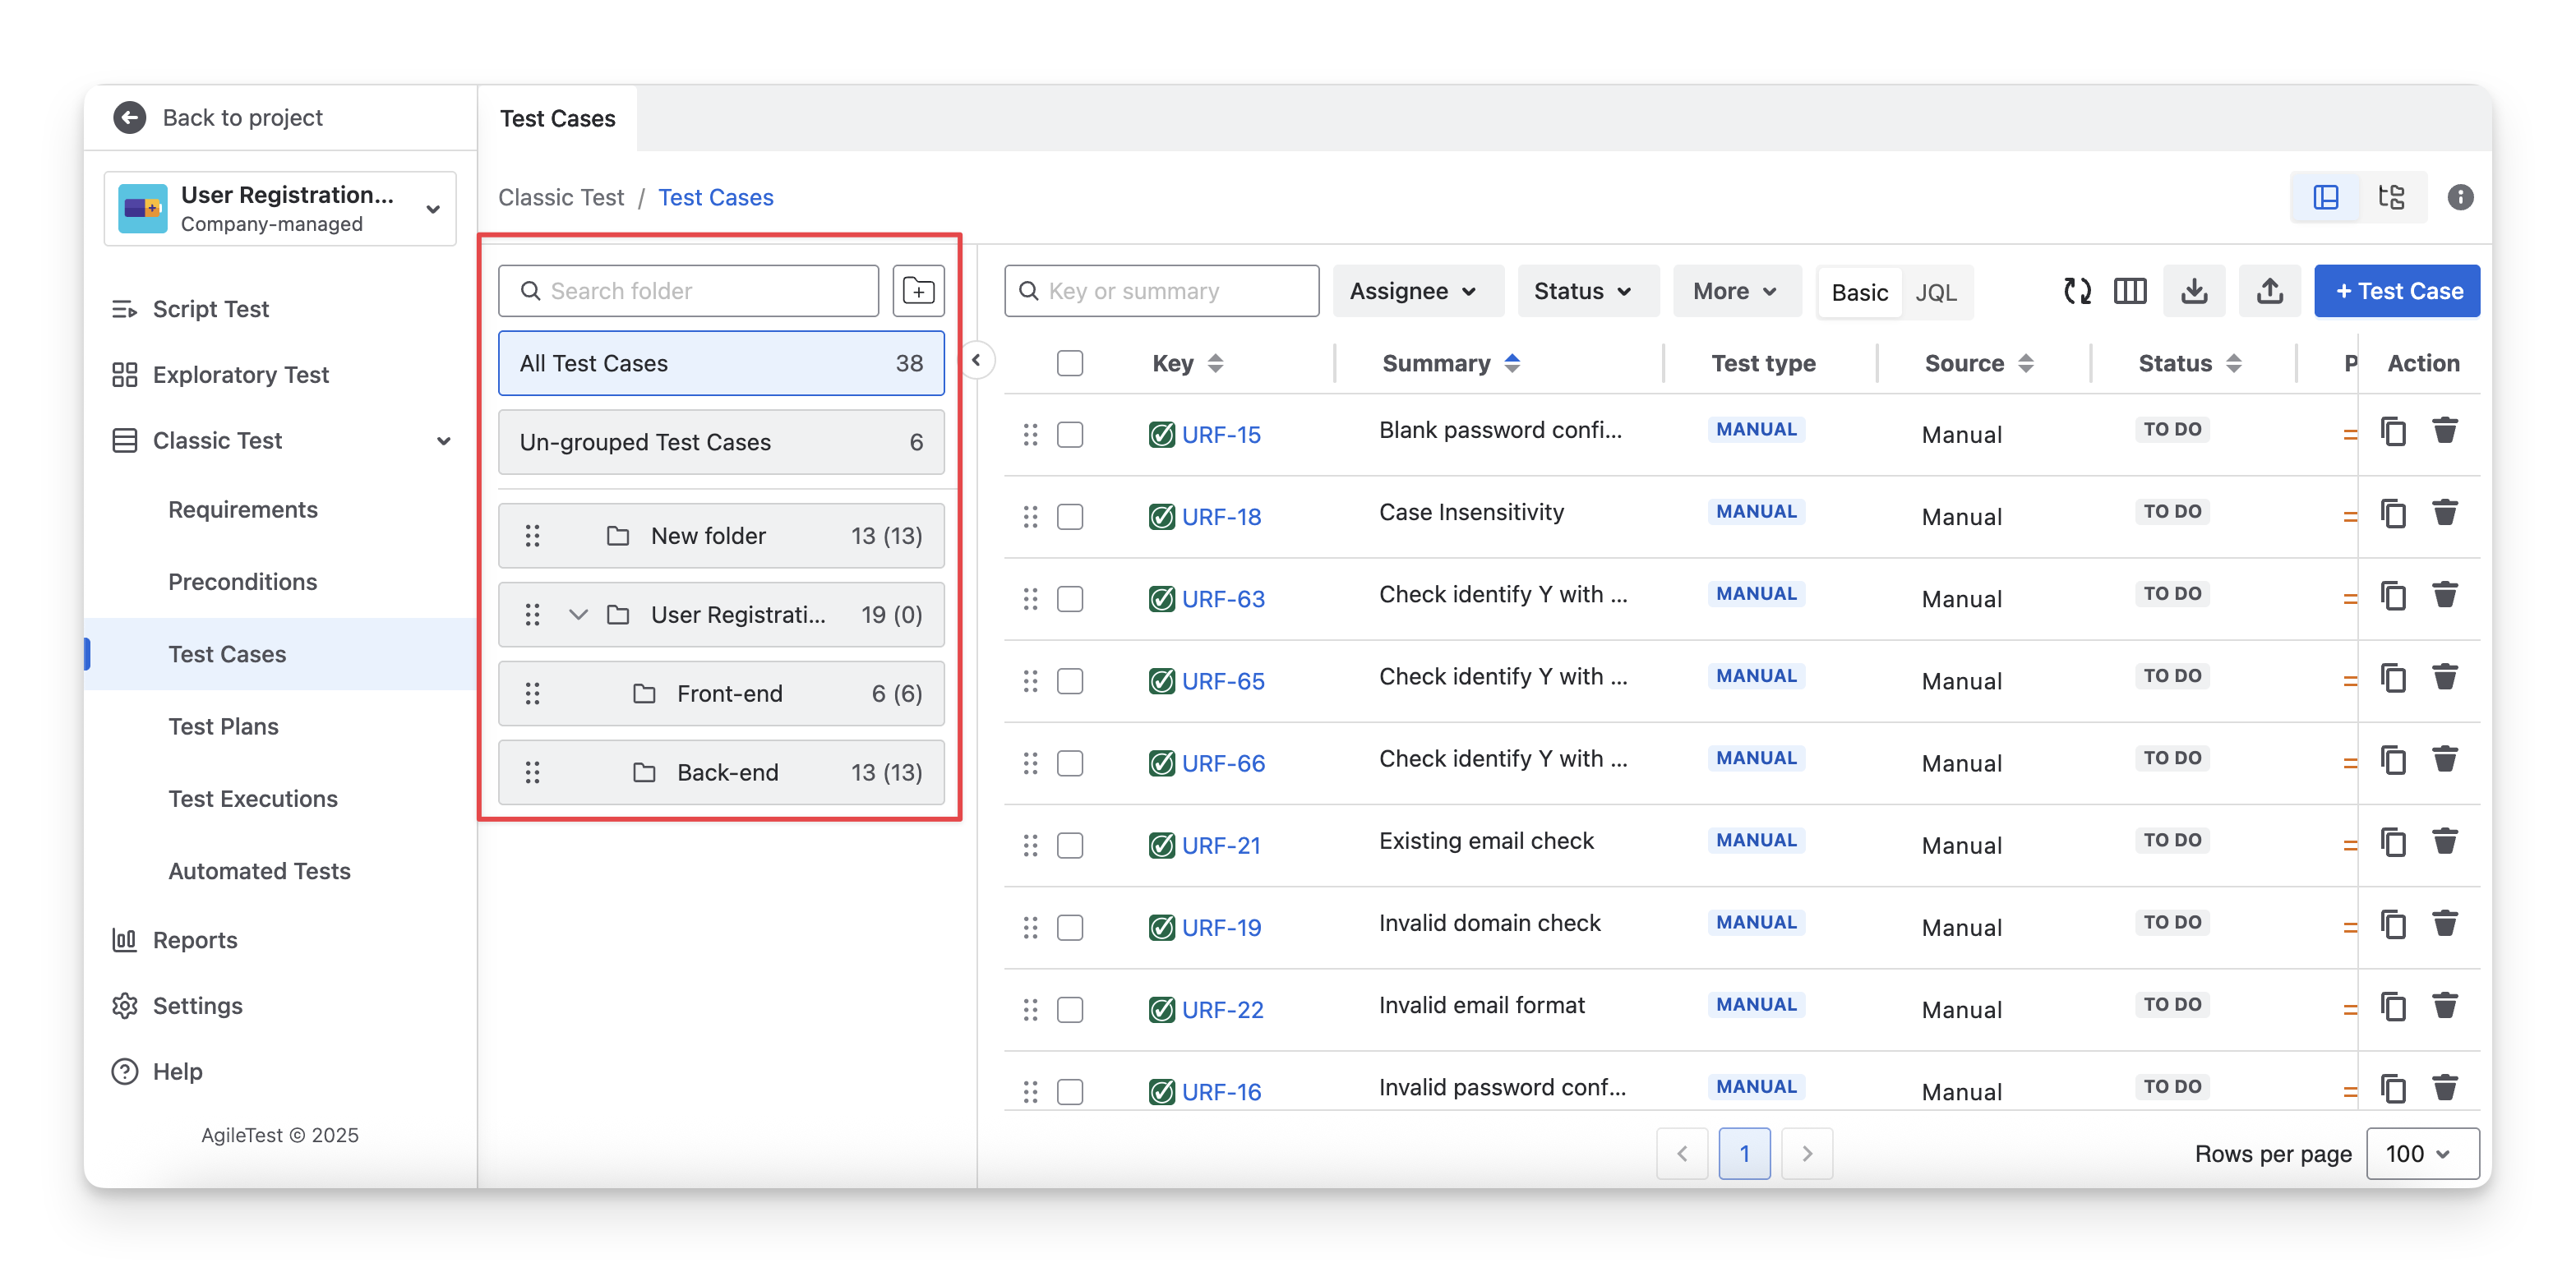Select the header select-all checkbox
Viewport: 2576px width, 1272px height.
[1070, 363]
